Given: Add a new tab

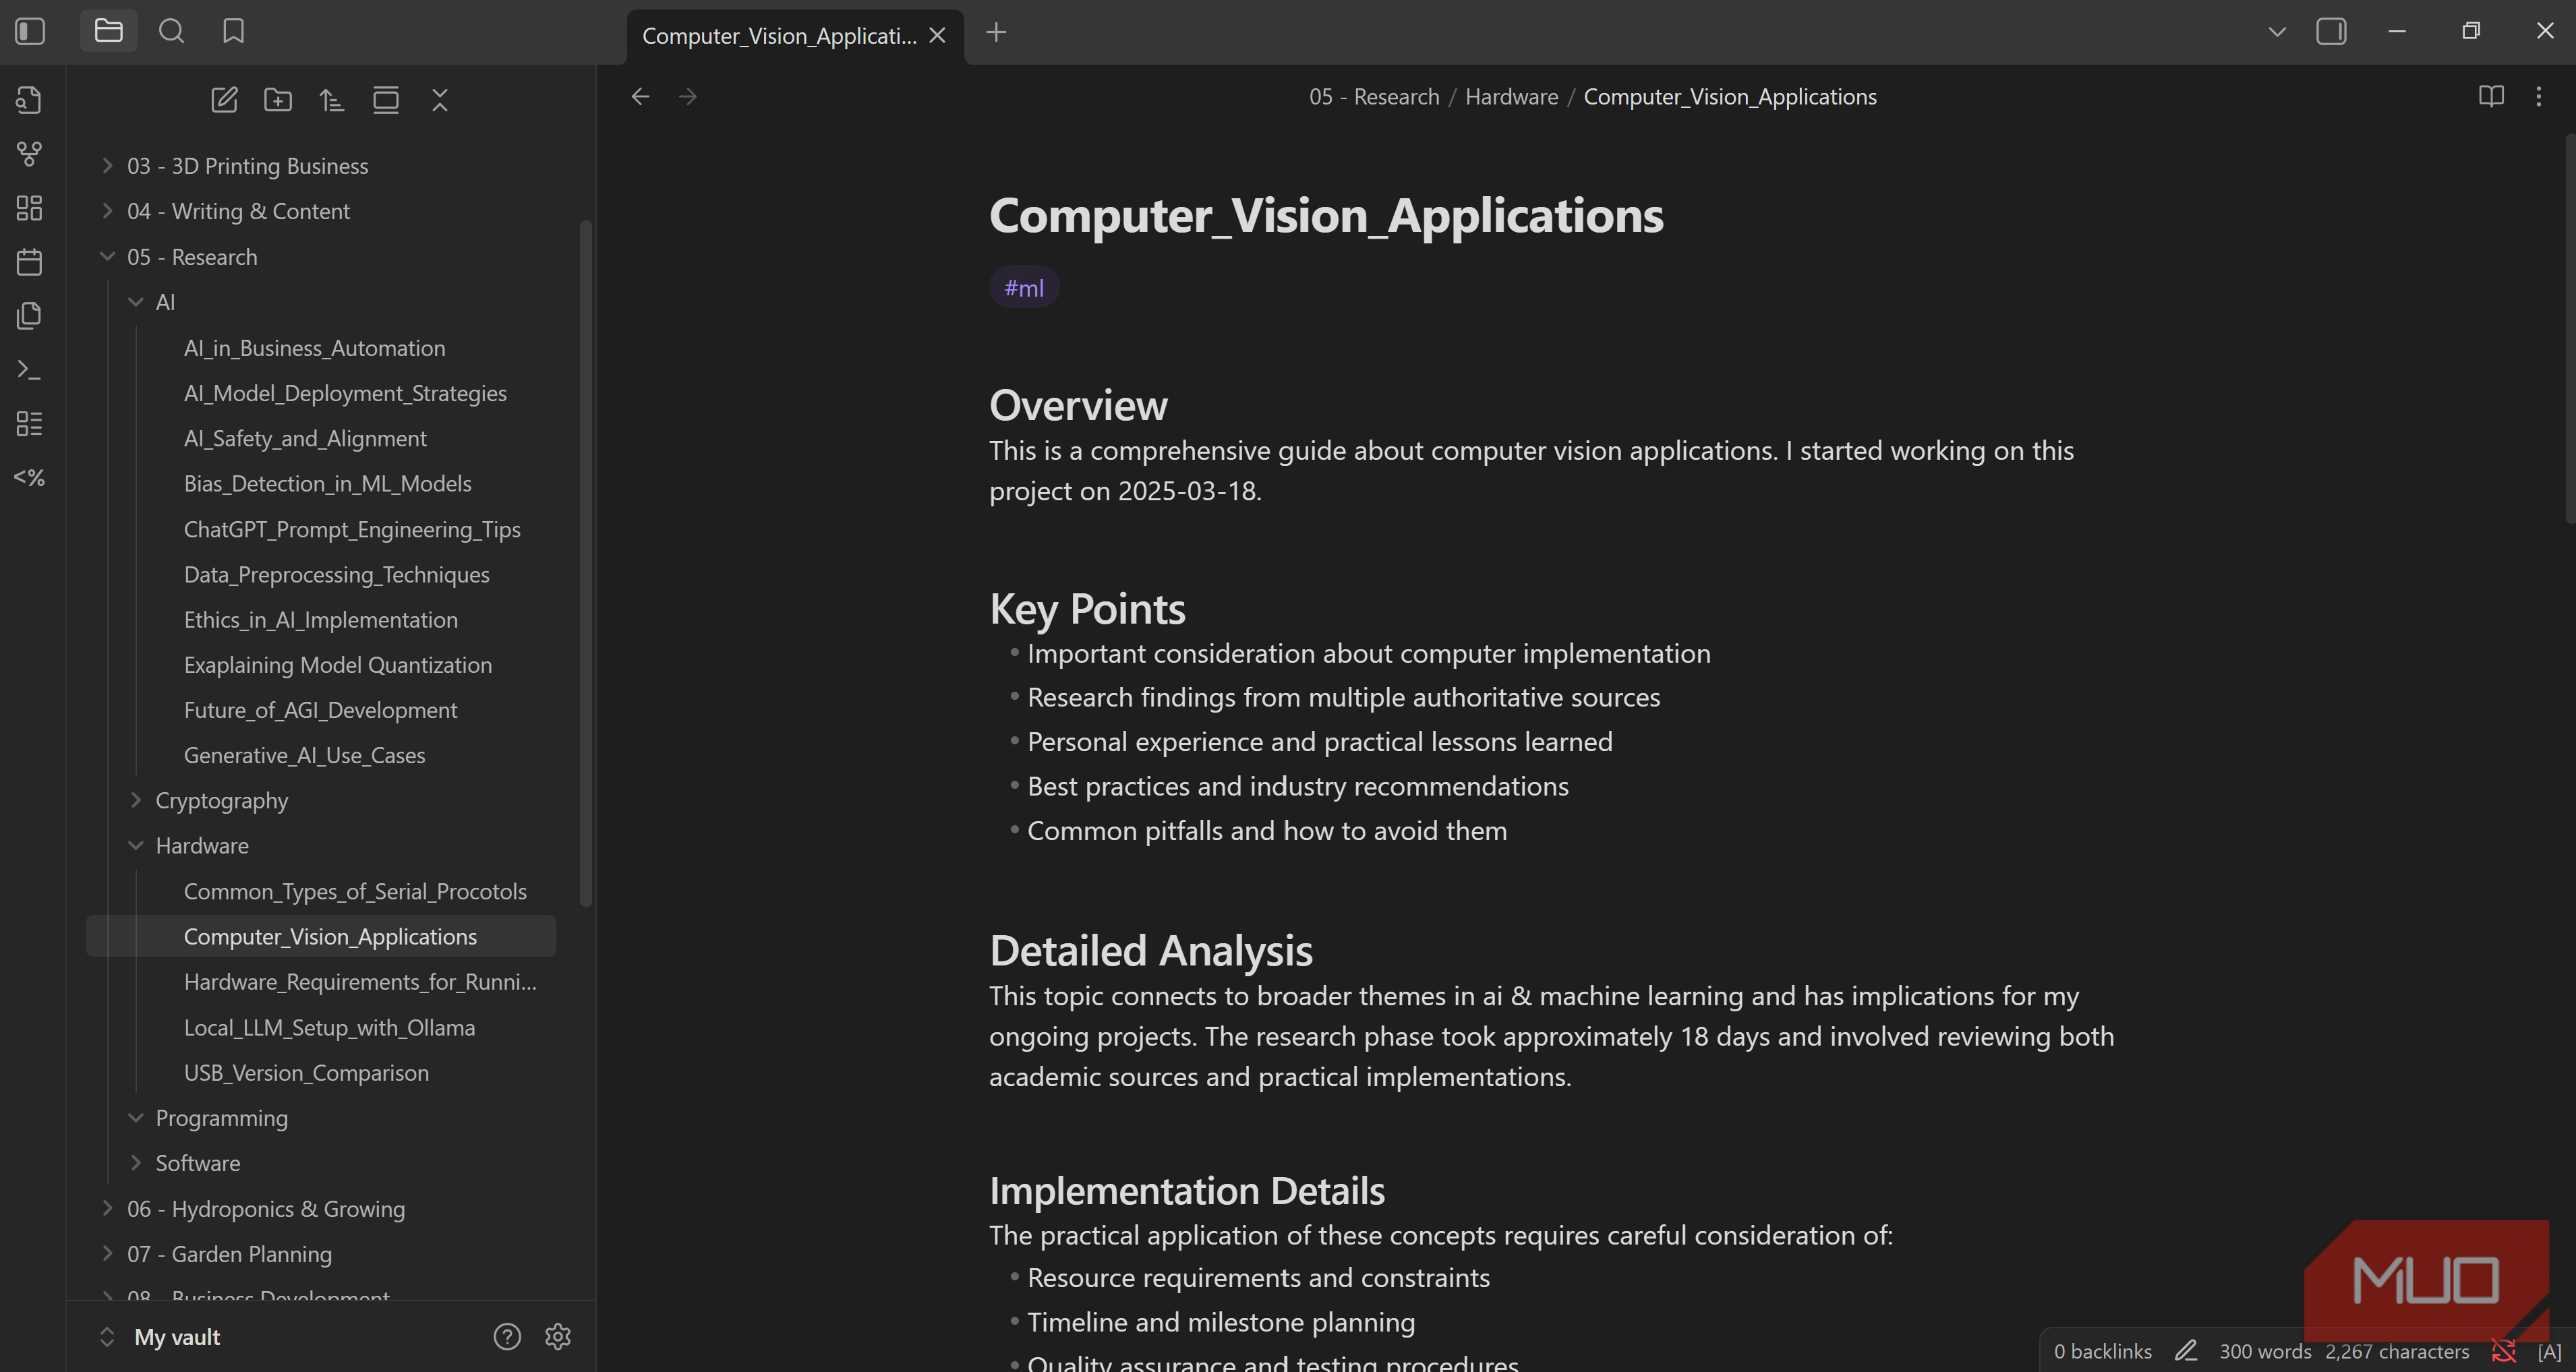Looking at the screenshot, I should 996,32.
